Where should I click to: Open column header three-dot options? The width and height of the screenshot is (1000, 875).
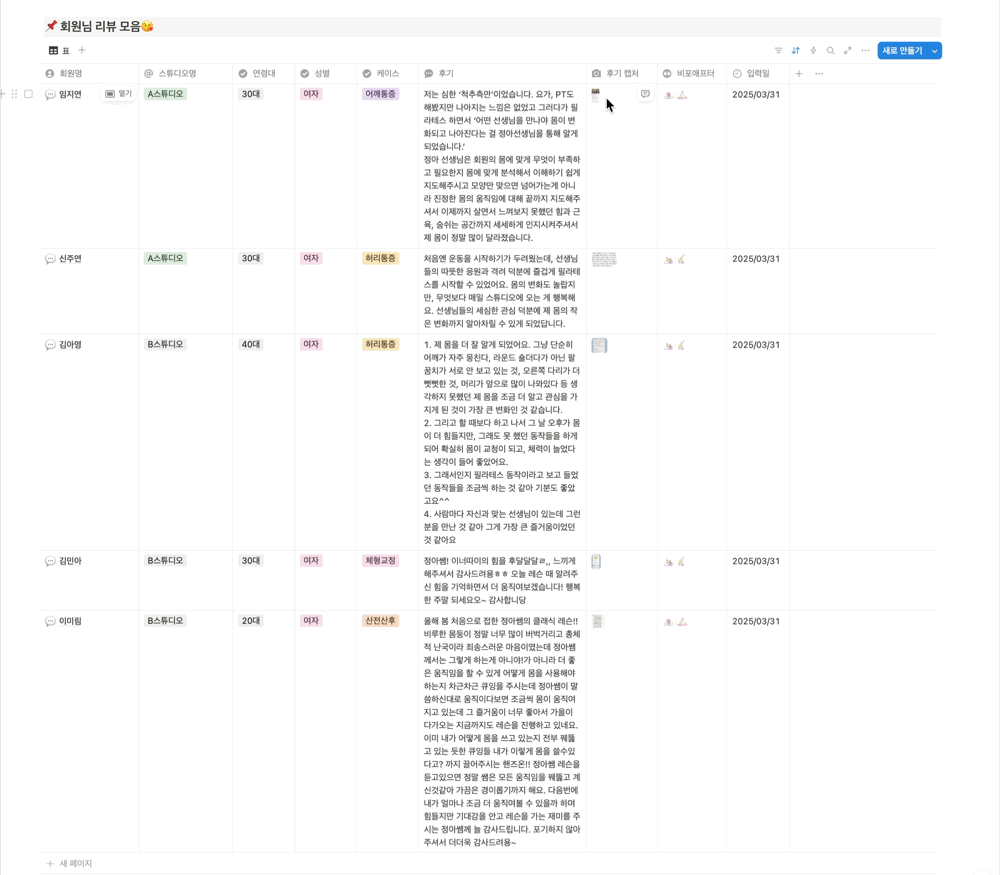point(819,73)
